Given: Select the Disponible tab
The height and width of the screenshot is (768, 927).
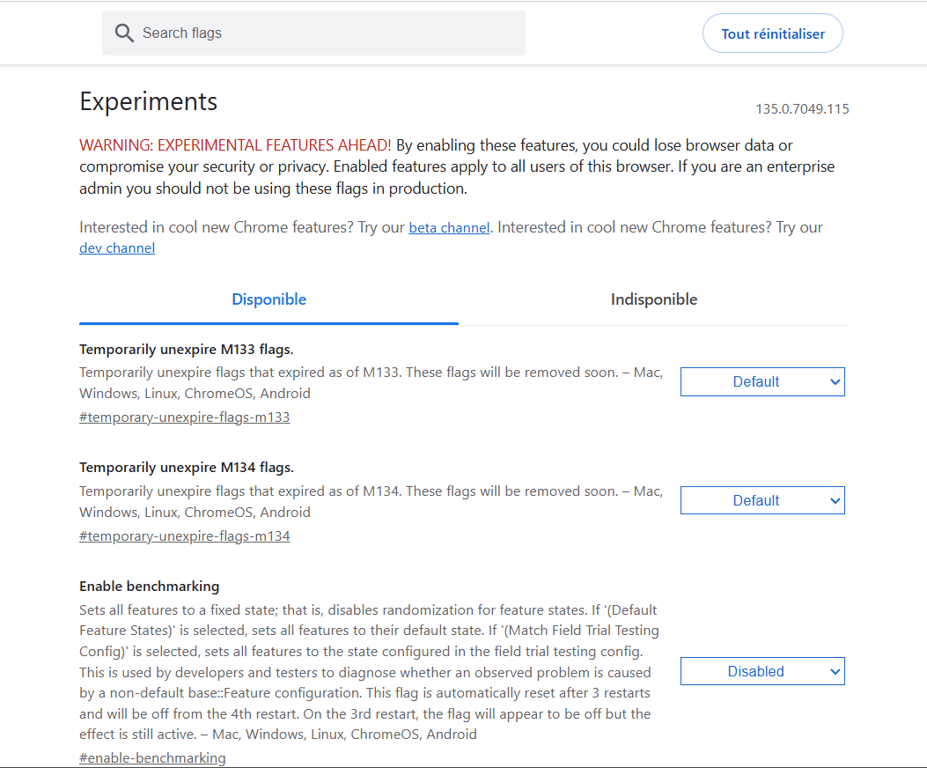Looking at the screenshot, I should pyautogui.click(x=268, y=299).
